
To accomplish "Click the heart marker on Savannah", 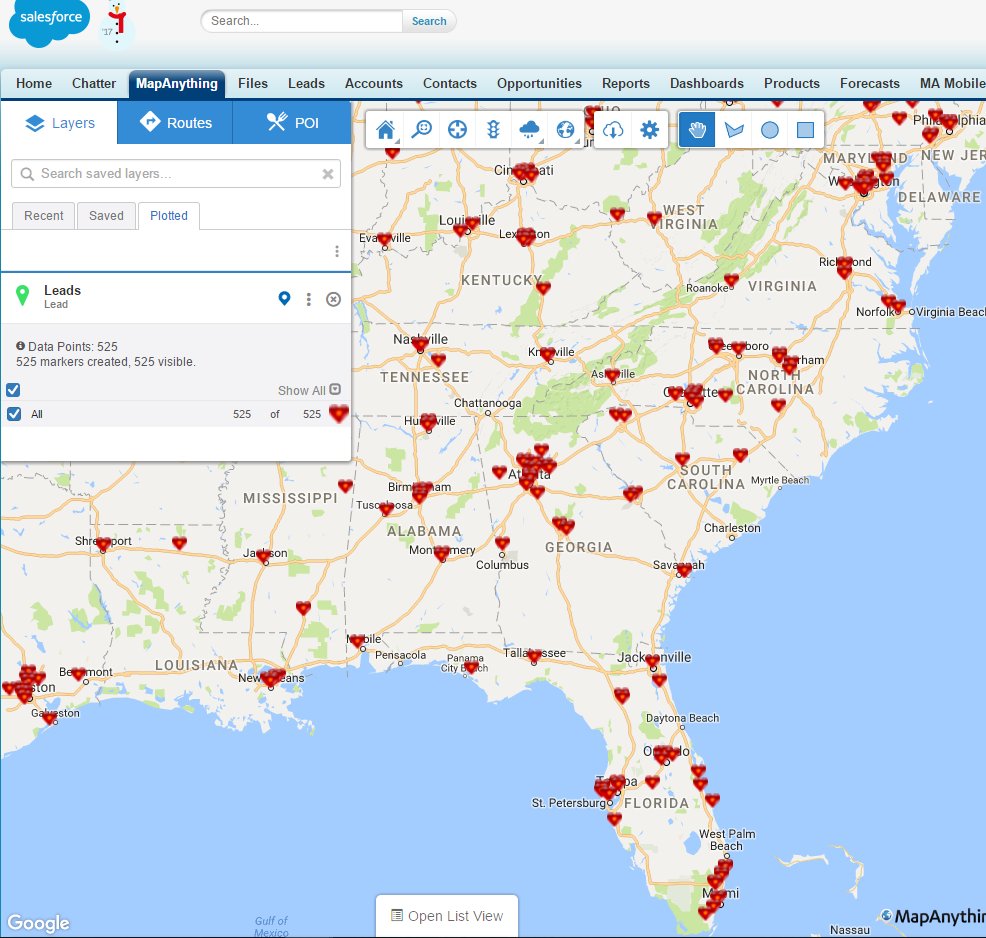I will click(x=684, y=570).
